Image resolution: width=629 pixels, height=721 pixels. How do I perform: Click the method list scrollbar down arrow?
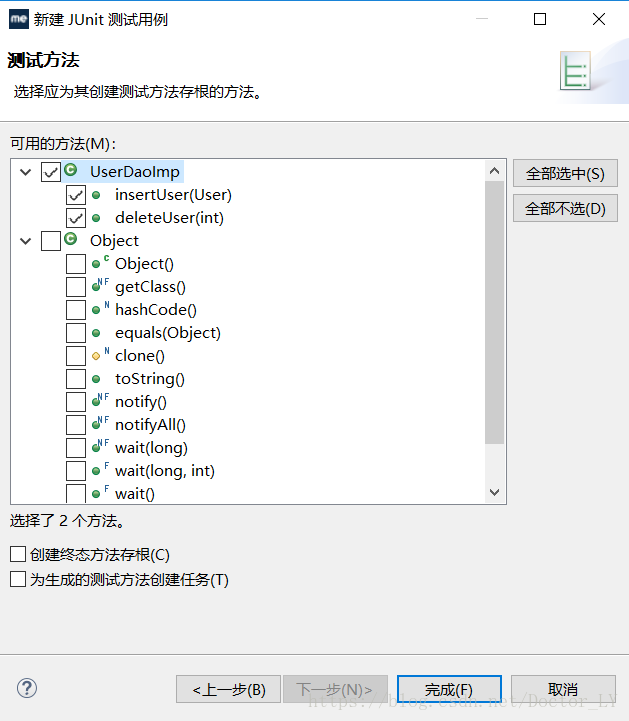(x=495, y=492)
